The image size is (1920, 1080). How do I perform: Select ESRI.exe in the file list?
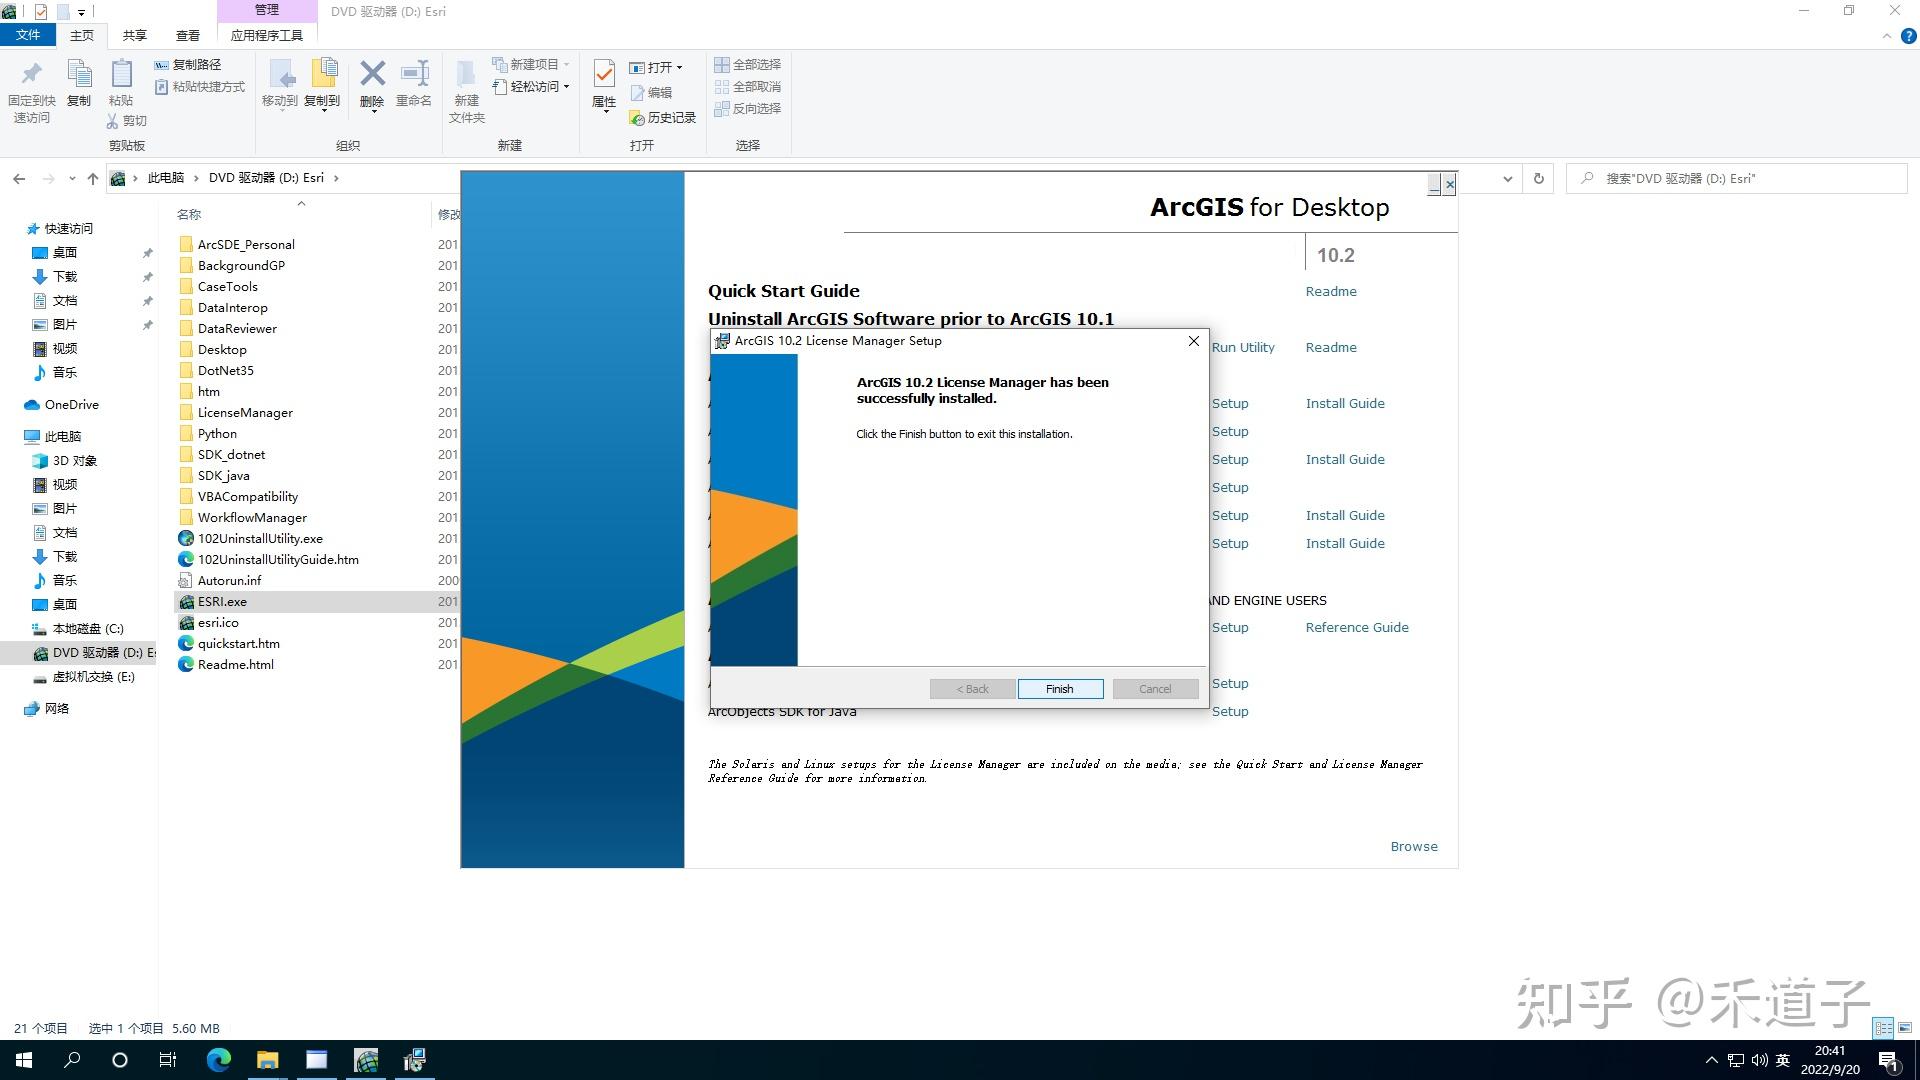[x=222, y=601]
